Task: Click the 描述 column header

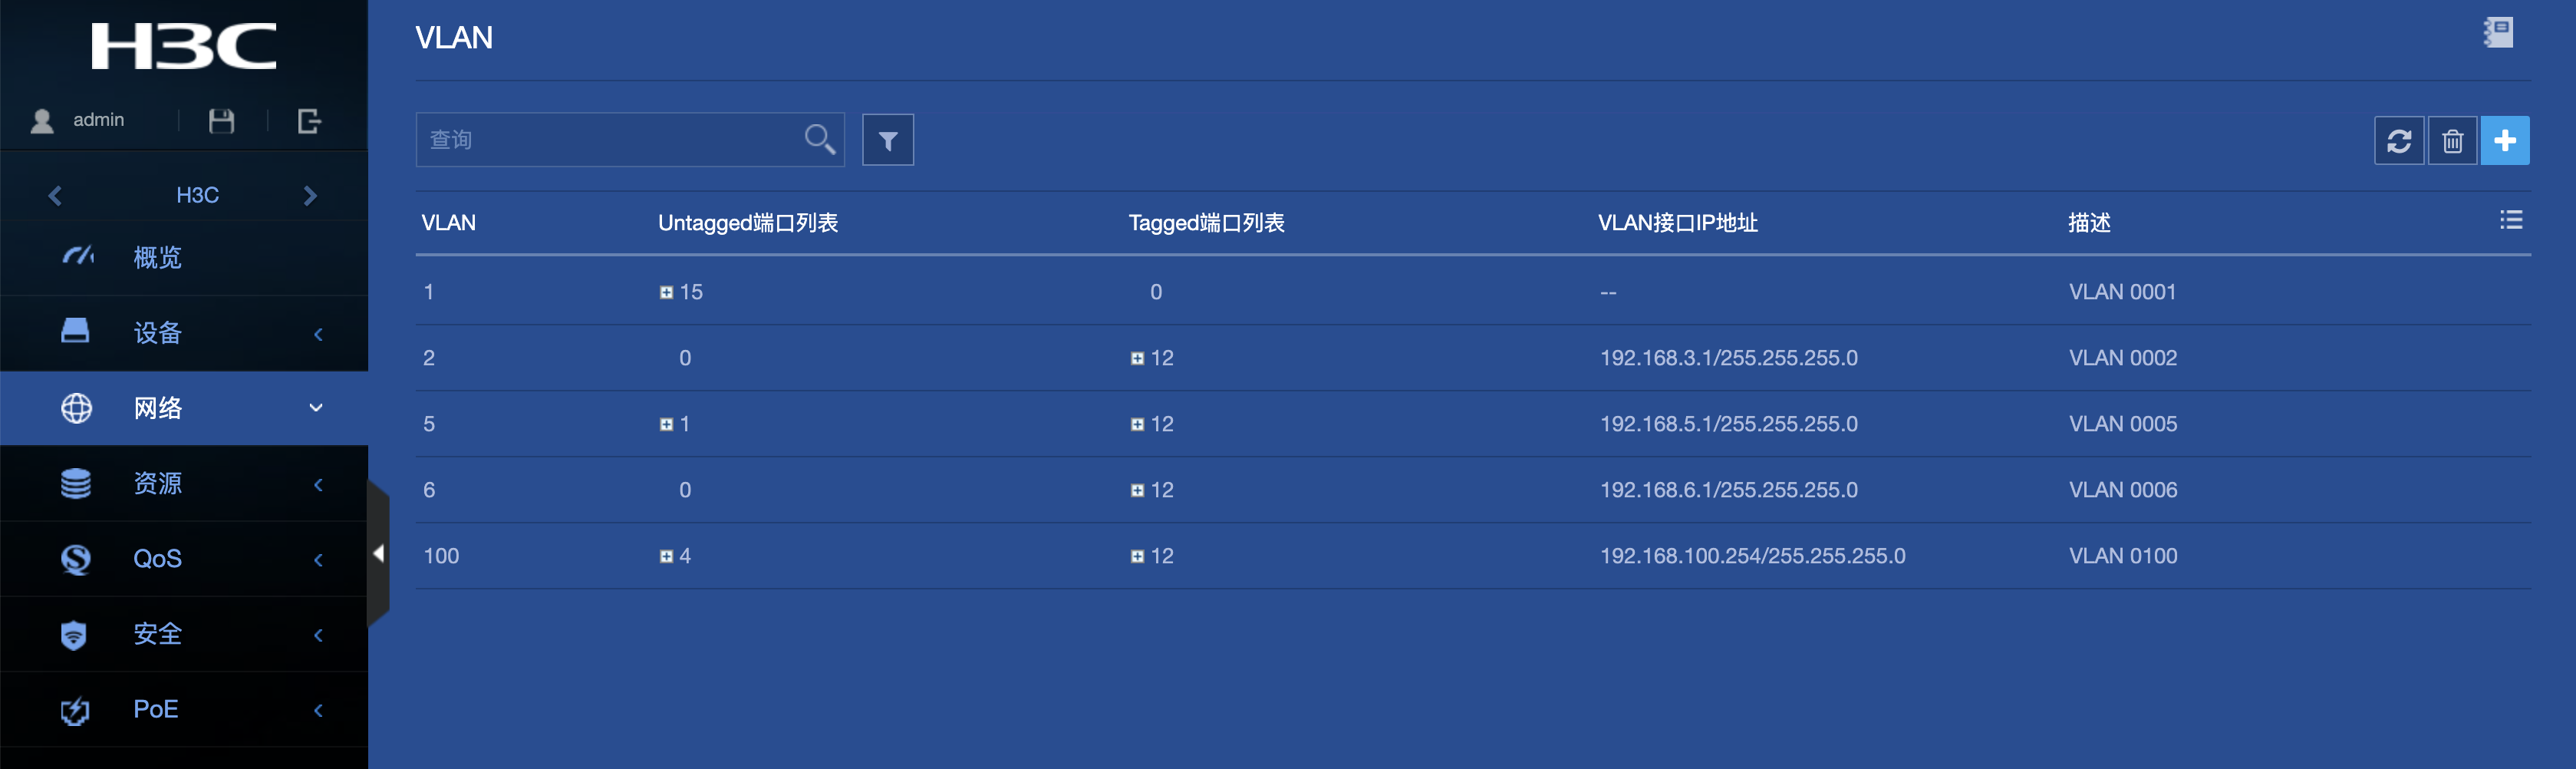Action: pos(2089,223)
